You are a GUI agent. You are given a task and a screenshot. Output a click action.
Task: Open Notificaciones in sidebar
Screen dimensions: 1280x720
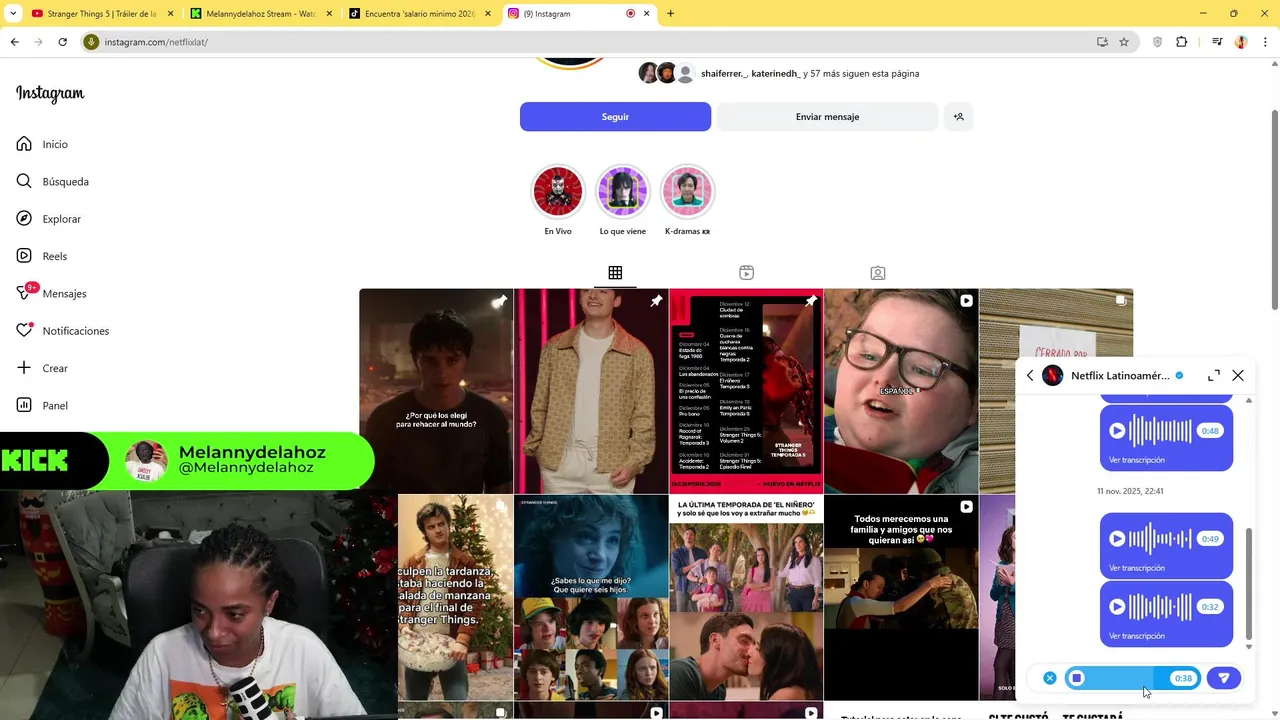tap(62, 331)
